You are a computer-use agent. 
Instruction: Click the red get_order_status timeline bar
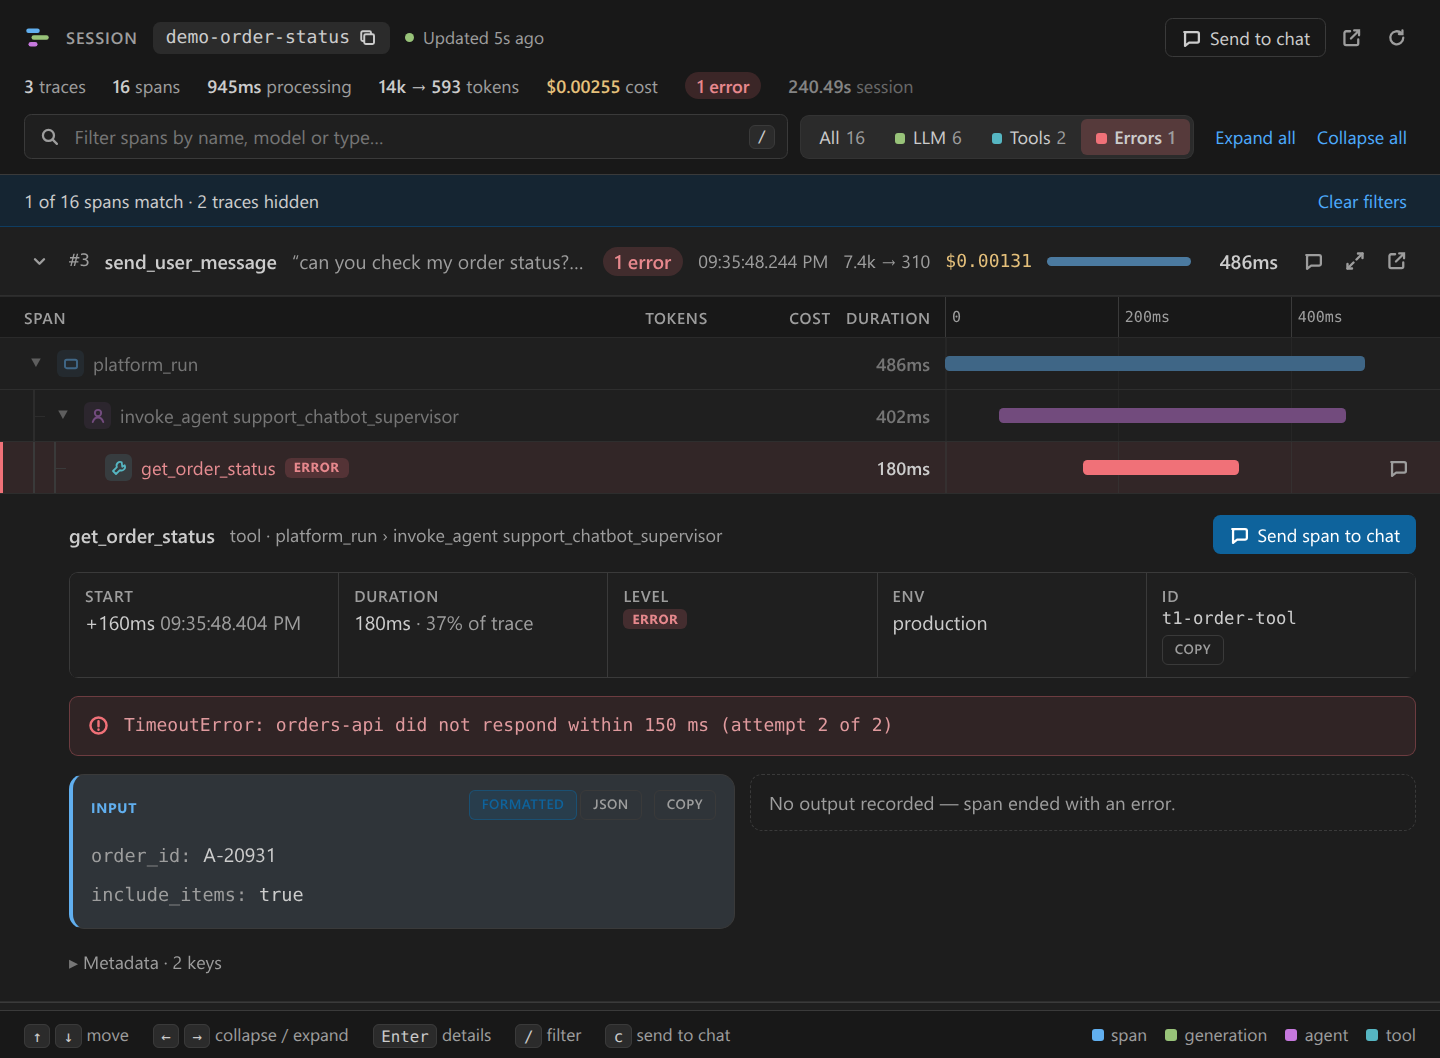click(x=1161, y=468)
